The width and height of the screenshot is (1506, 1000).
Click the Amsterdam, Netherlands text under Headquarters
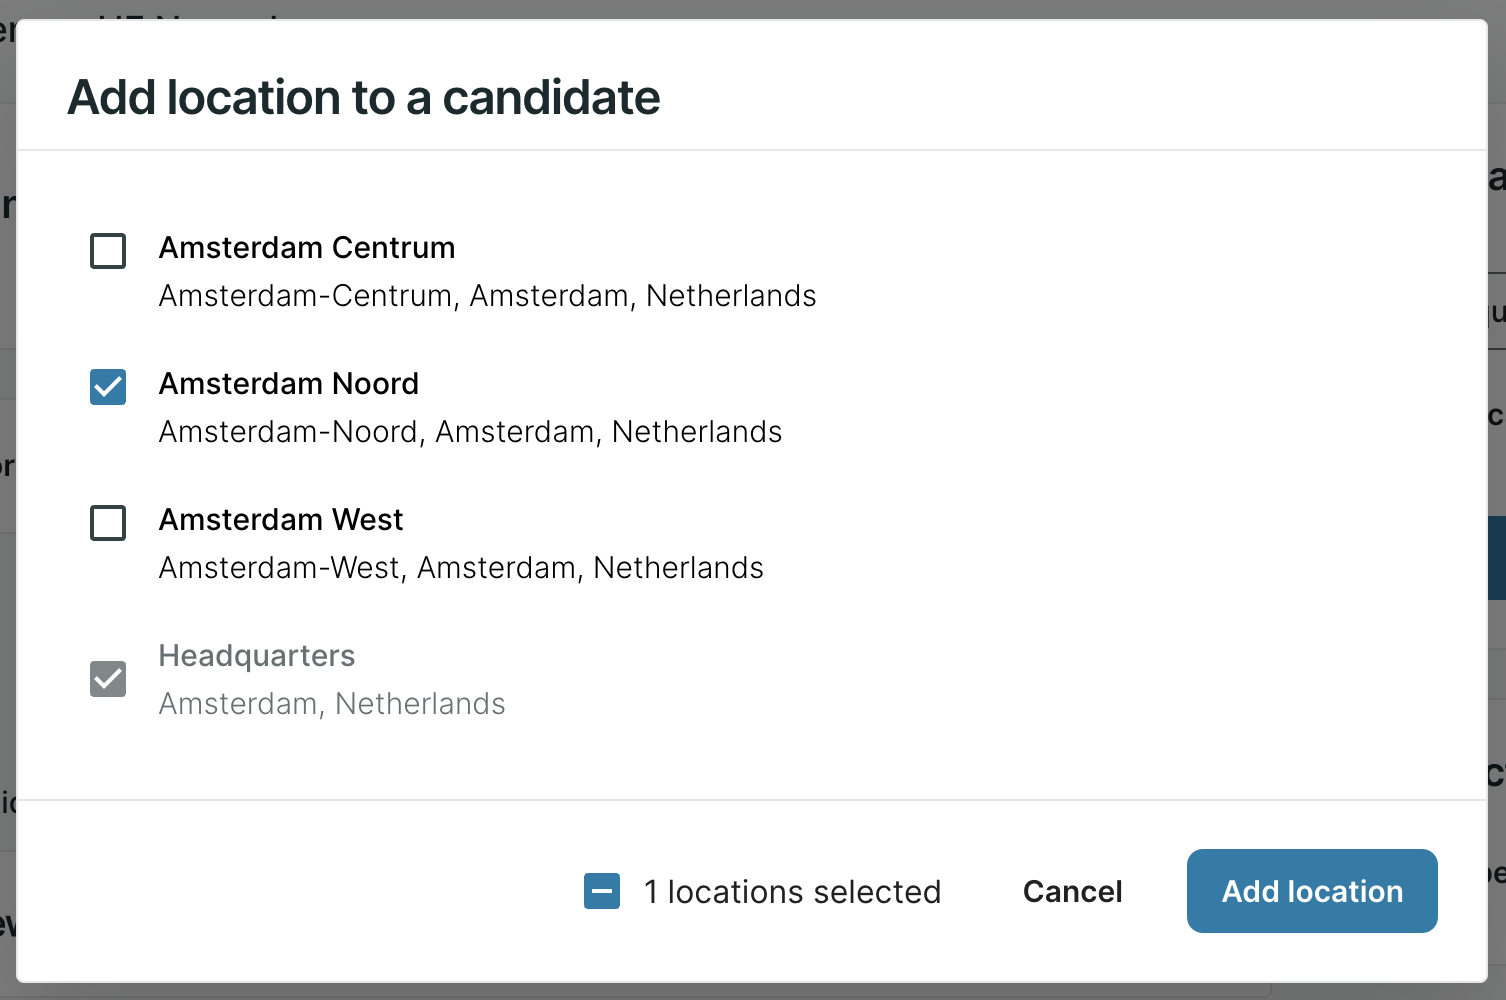tap(332, 704)
